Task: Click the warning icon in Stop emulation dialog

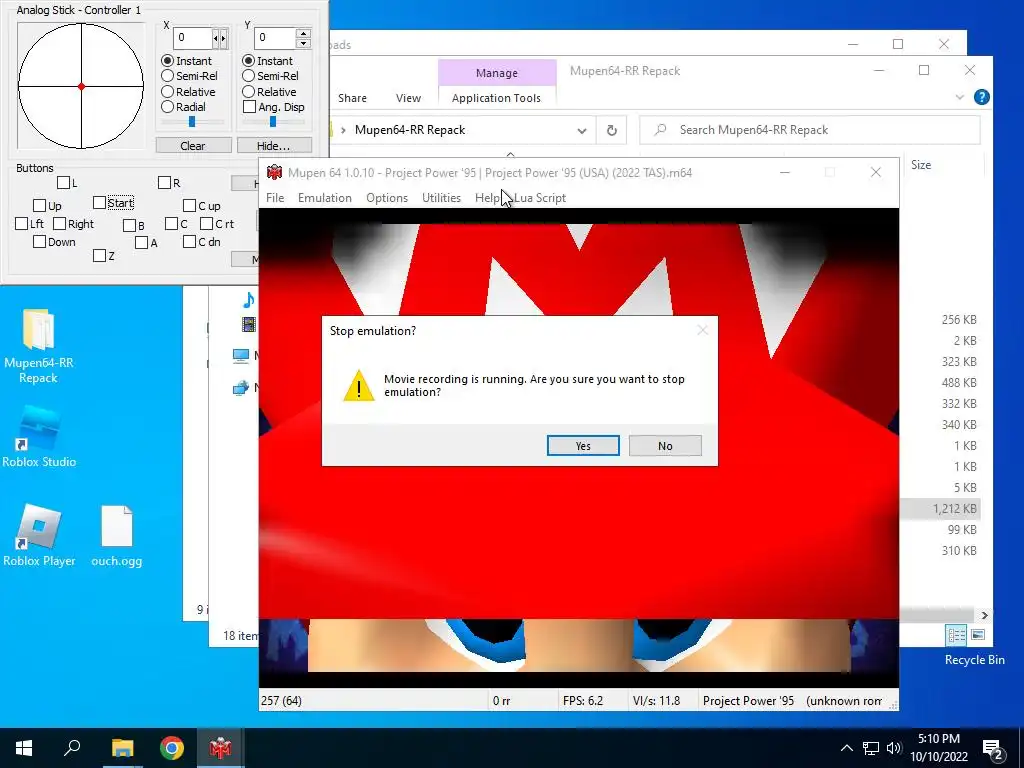Action: [x=359, y=385]
